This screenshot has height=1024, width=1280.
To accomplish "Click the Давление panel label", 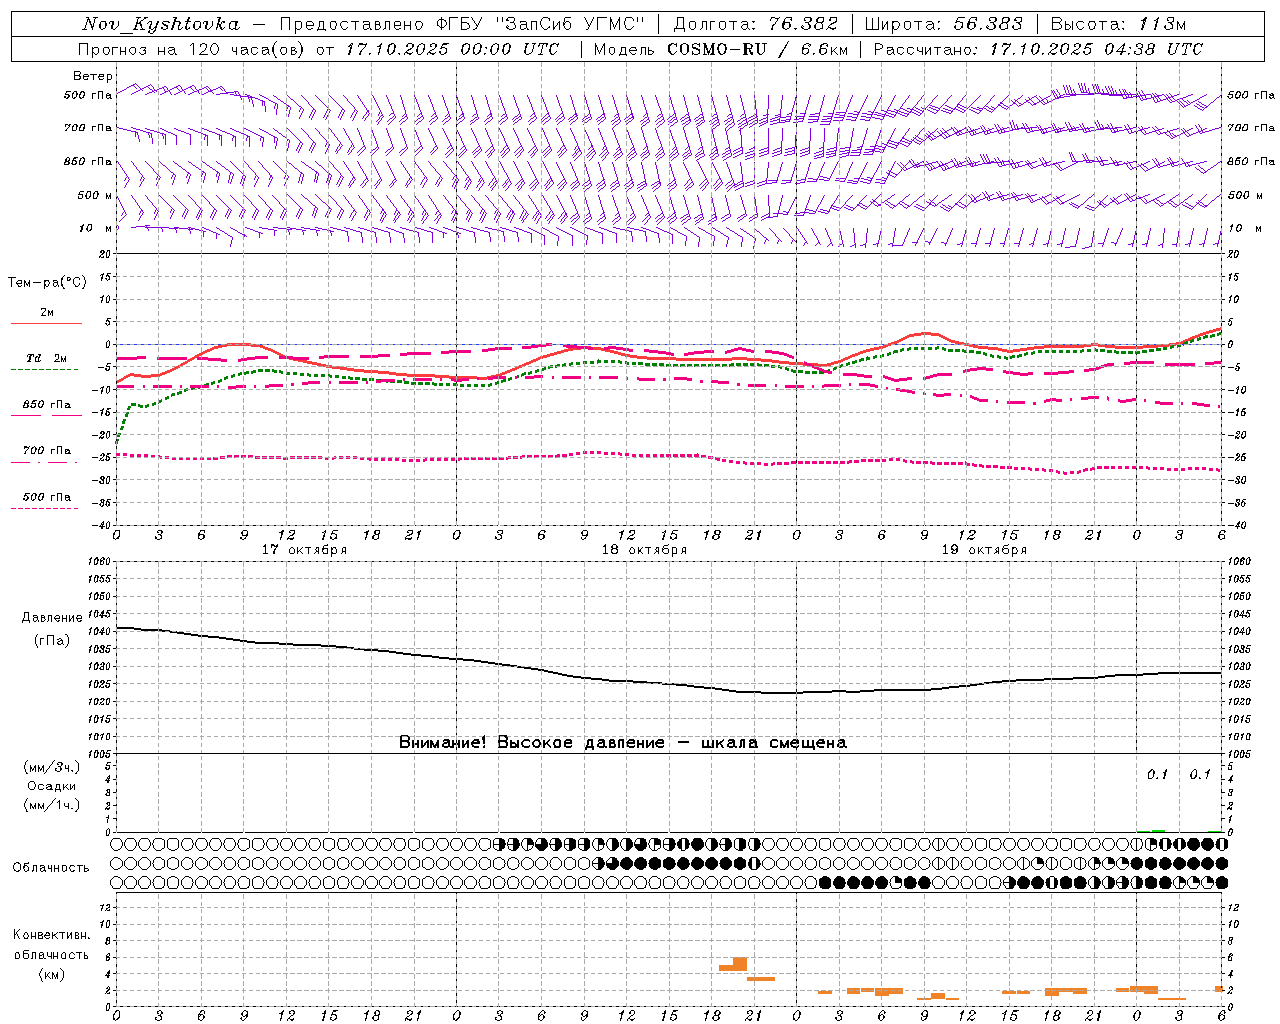I will (51, 618).
